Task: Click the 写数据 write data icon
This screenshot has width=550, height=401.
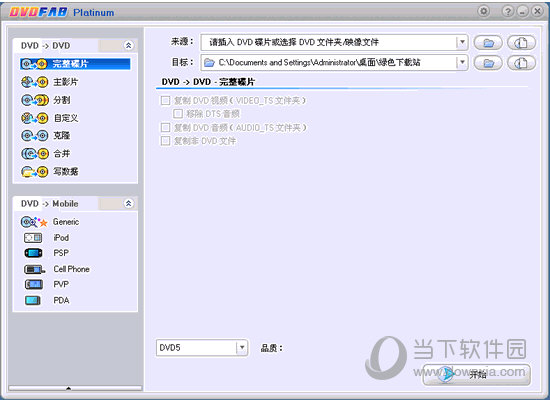Action: [x=34, y=172]
